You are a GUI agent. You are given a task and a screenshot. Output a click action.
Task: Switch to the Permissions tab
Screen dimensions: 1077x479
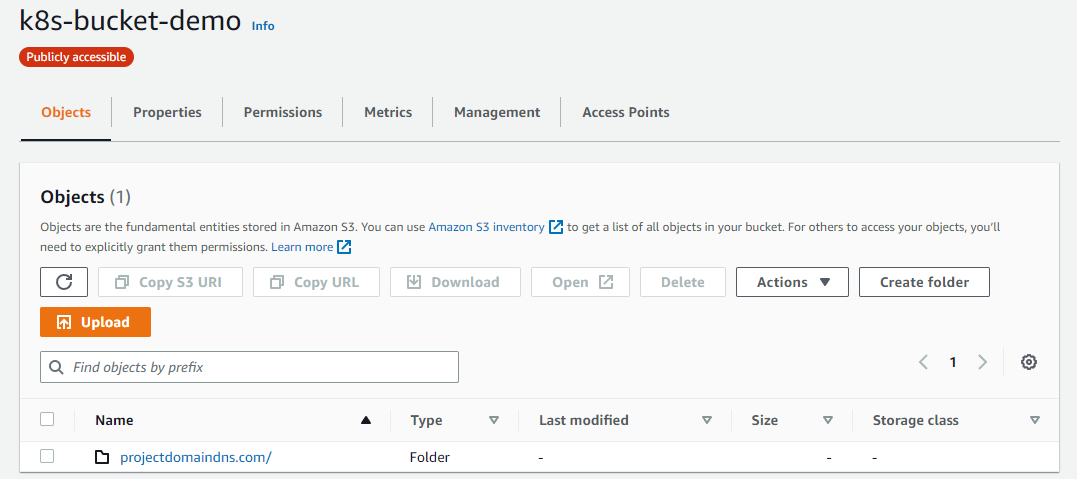point(283,112)
